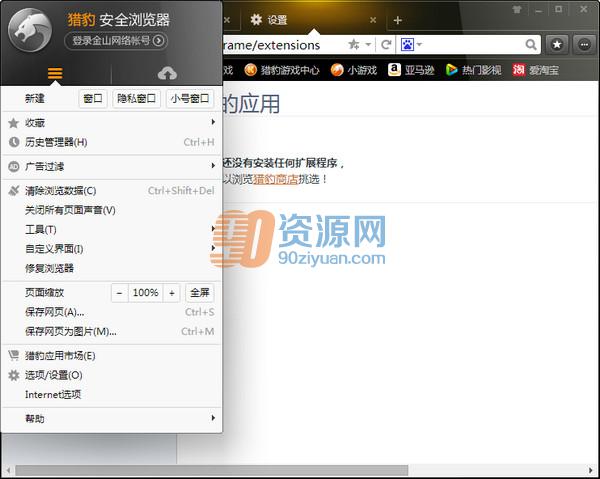
Task: Select 历史管理器(H) menu item
Action: click(111, 142)
